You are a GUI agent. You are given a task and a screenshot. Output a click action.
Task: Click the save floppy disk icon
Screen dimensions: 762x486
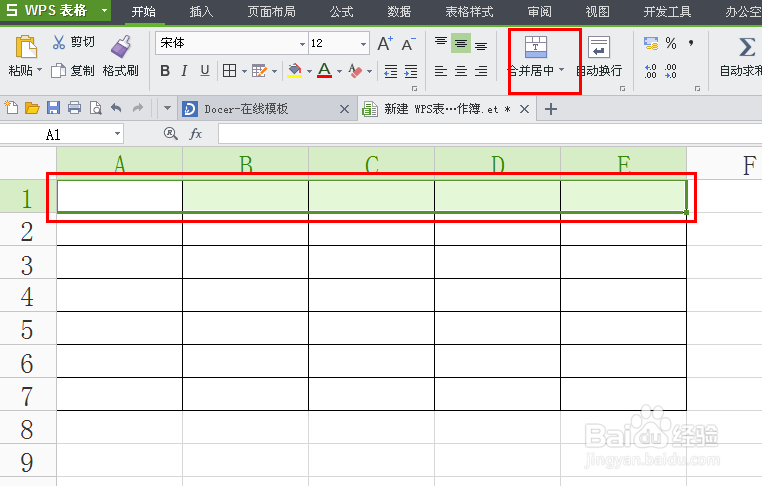pyautogui.click(x=53, y=107)
